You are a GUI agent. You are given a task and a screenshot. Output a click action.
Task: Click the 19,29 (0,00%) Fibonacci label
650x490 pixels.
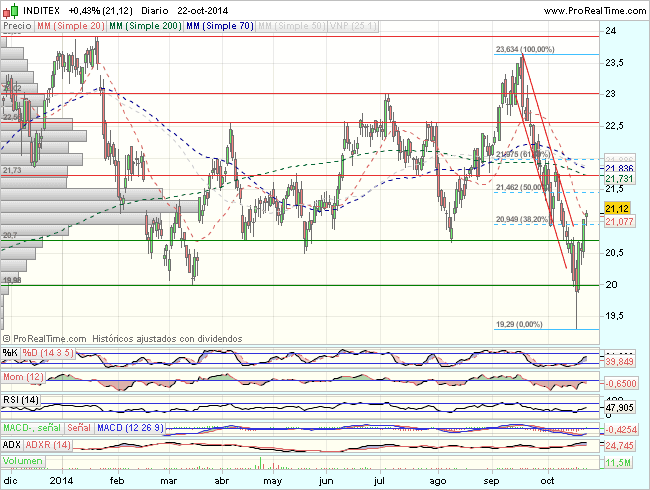519,324
